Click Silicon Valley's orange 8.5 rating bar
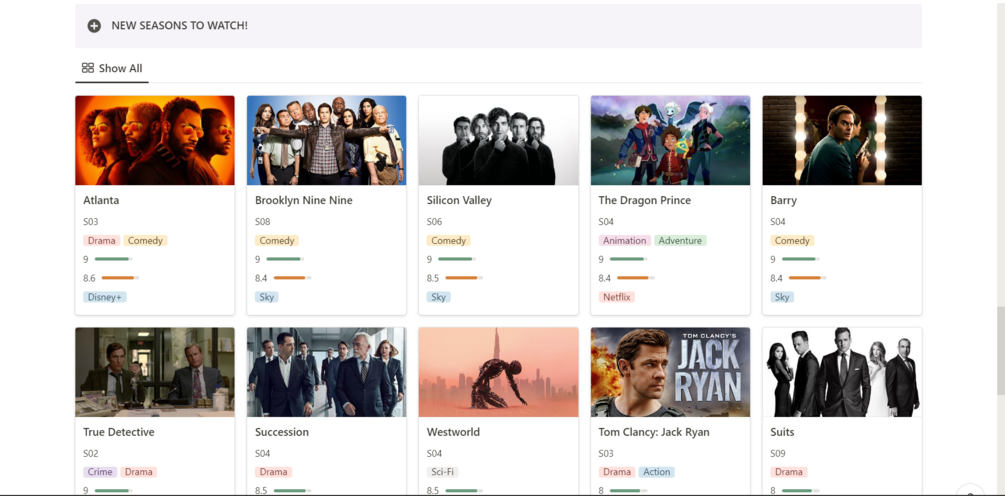The image size is (1005, 496). pos(464,278)
